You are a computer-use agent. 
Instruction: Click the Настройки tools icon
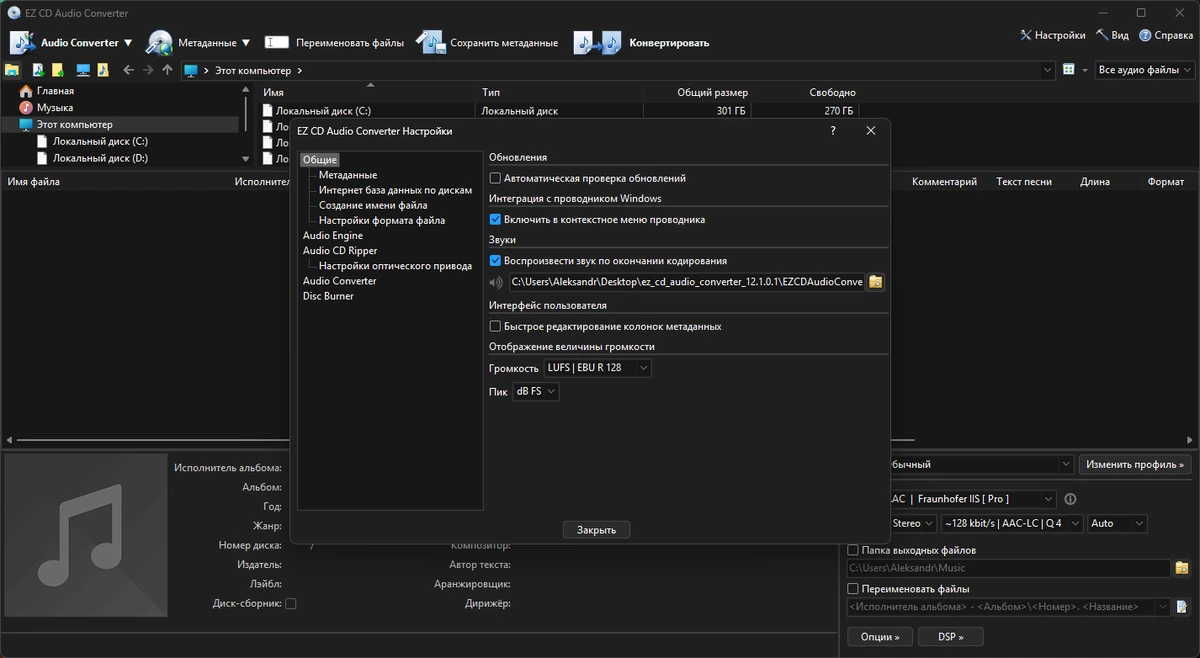1026,35
